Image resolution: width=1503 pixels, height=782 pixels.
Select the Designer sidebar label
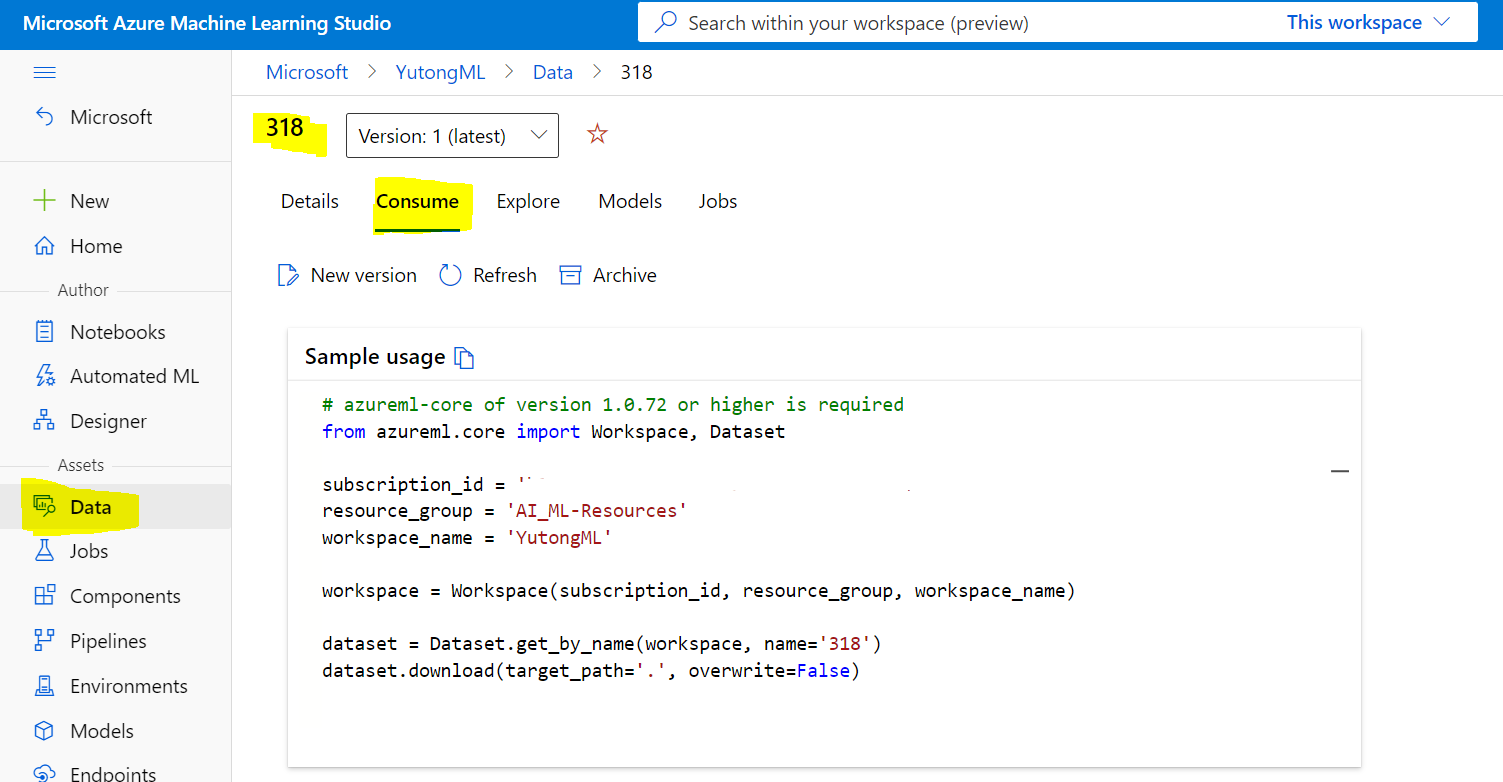(x=108, y=421)
